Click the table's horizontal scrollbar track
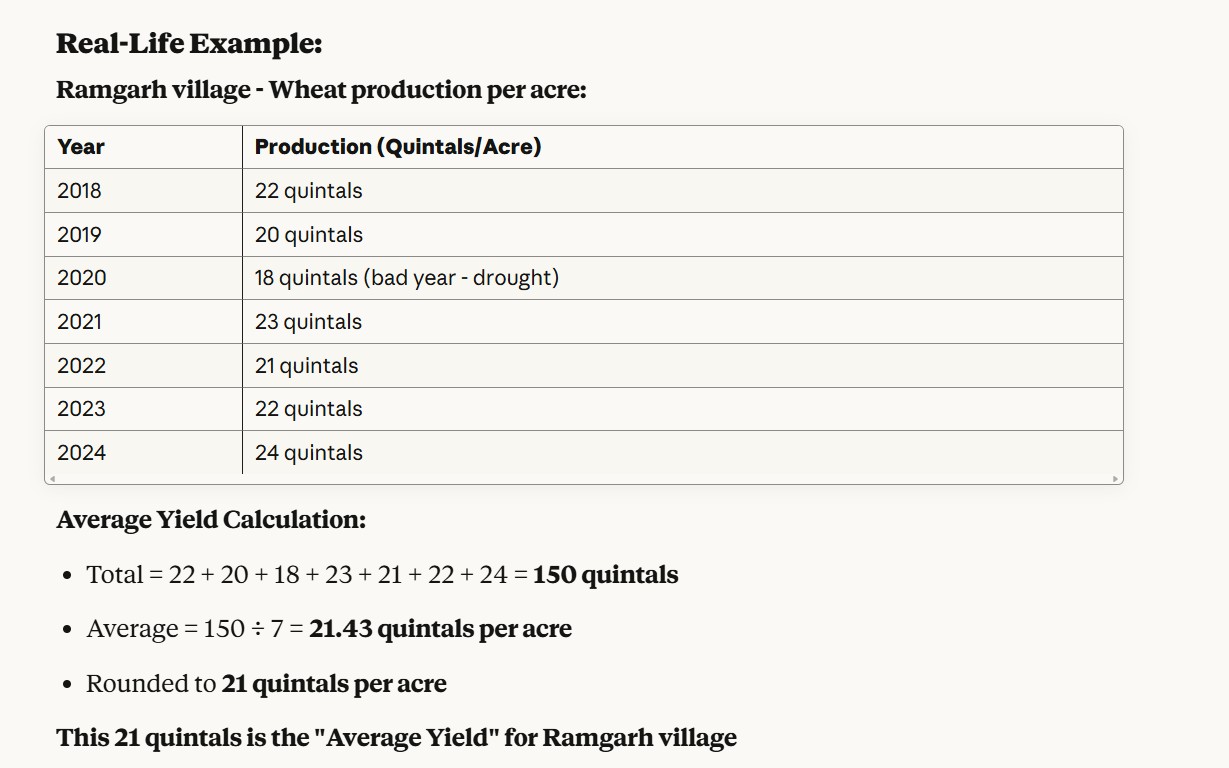1229x768 pixels. [583, 479]
